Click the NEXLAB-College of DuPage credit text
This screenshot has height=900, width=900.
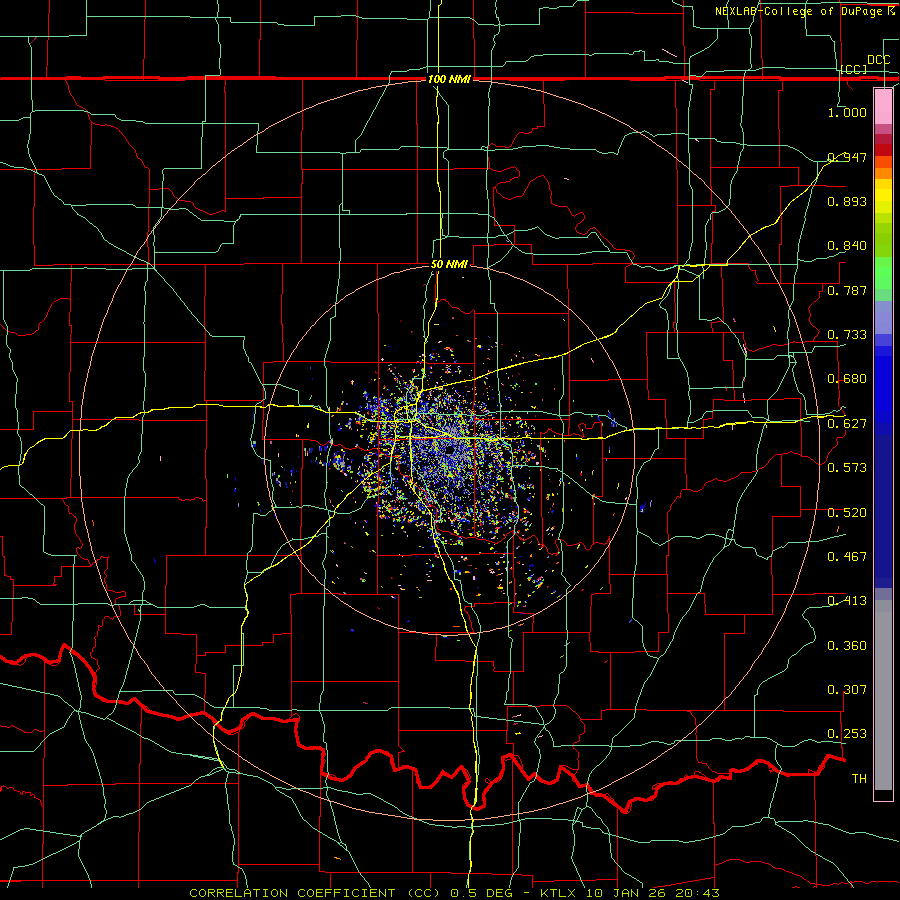pyautogui.click(x=804, y=11)
